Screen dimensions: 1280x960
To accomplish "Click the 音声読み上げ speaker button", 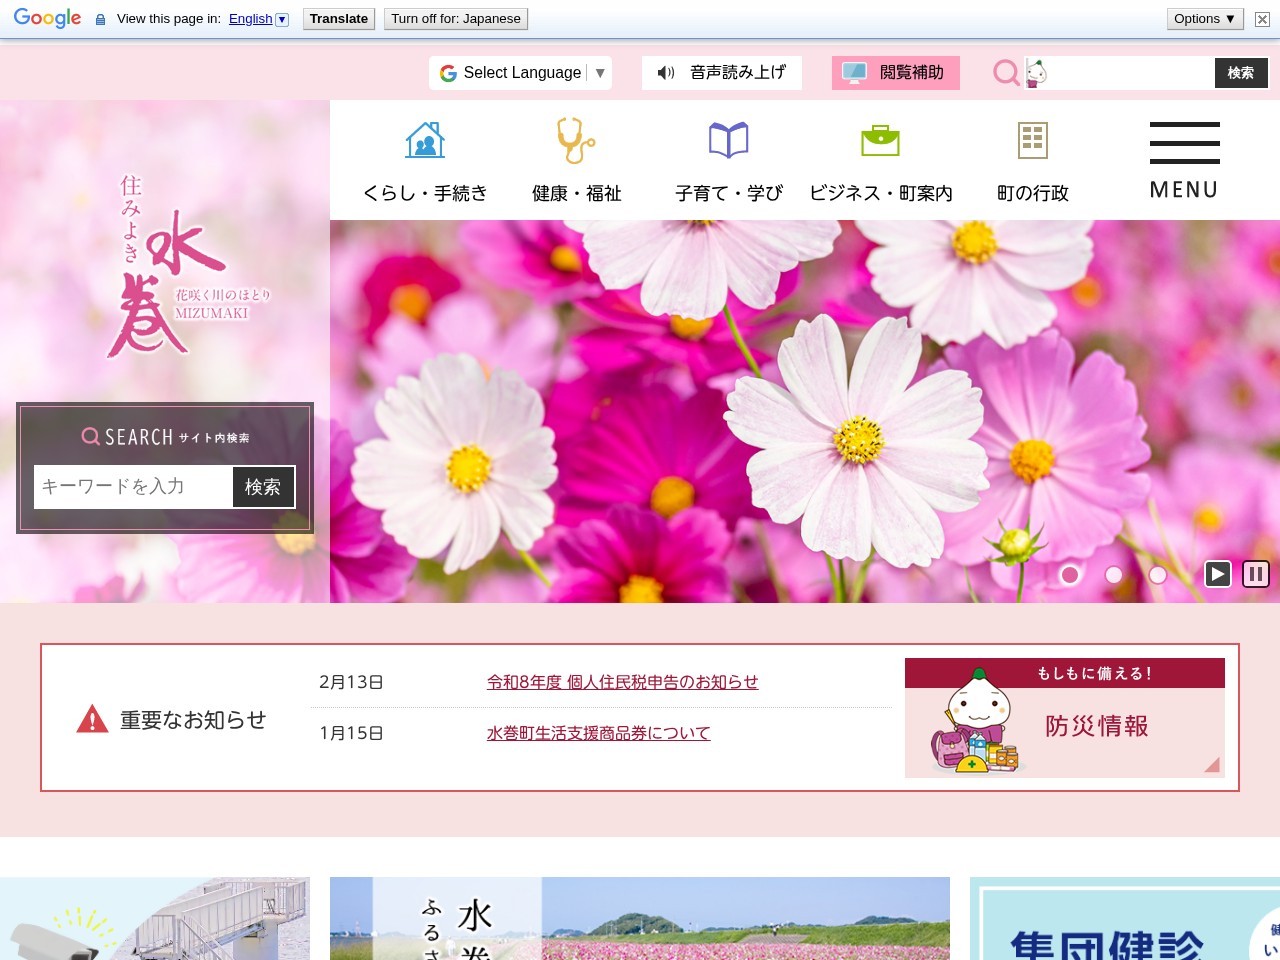I will tap(722, 73).
